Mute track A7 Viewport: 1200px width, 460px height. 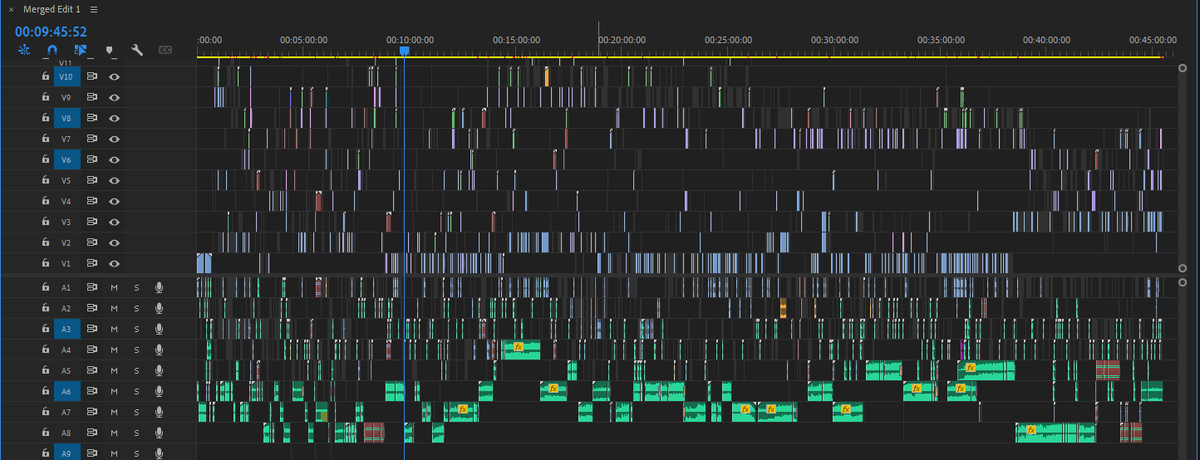coord(115,412)
